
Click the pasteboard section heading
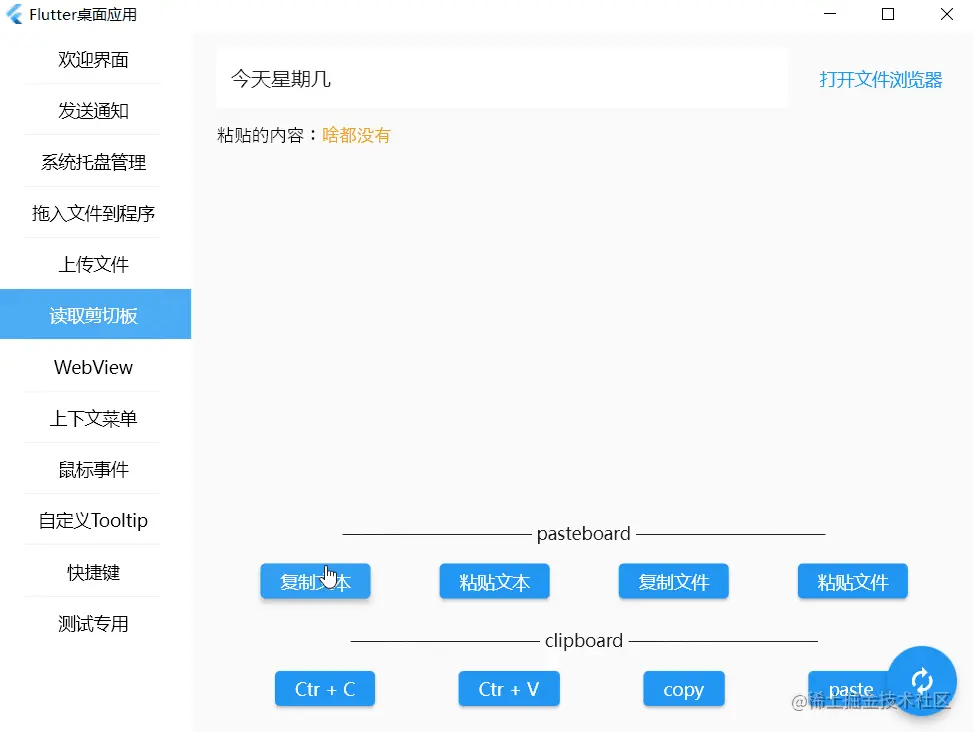coord(583,533)
